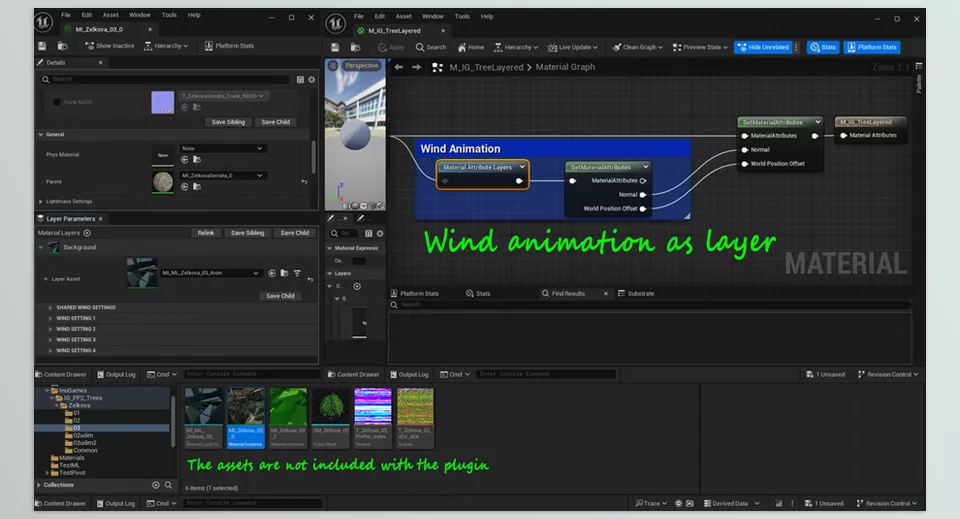This screenshot has height=519, width=960.
Task: Use selected asset for Parent material
Action: pos(185,187)
